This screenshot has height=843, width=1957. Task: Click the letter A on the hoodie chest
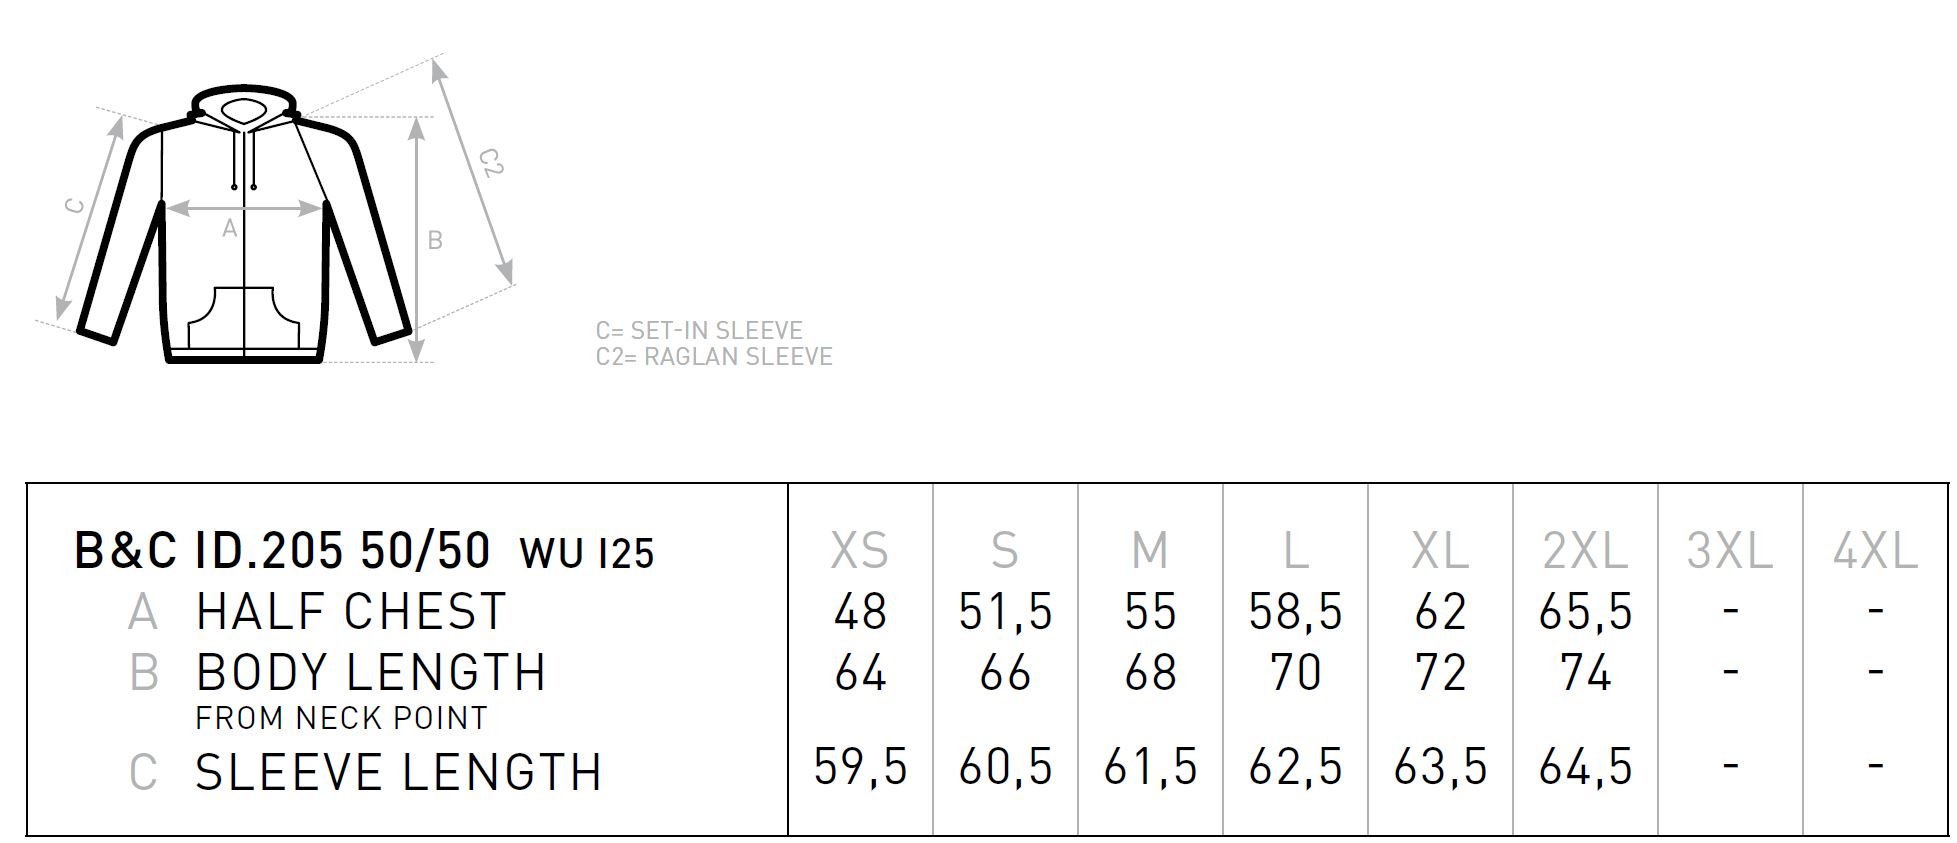click(230, 229)
